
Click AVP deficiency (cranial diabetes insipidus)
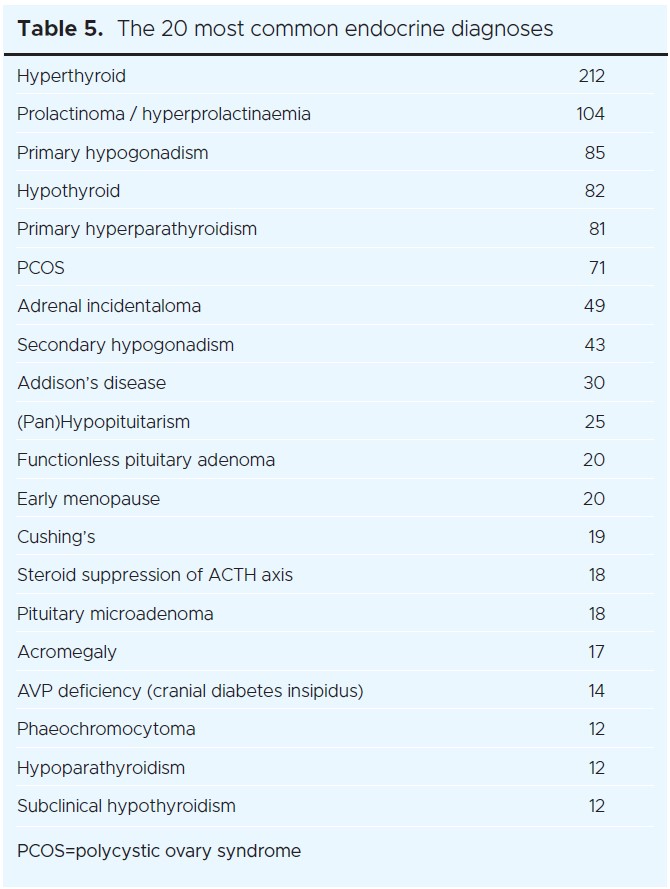(x=190, y=691)
